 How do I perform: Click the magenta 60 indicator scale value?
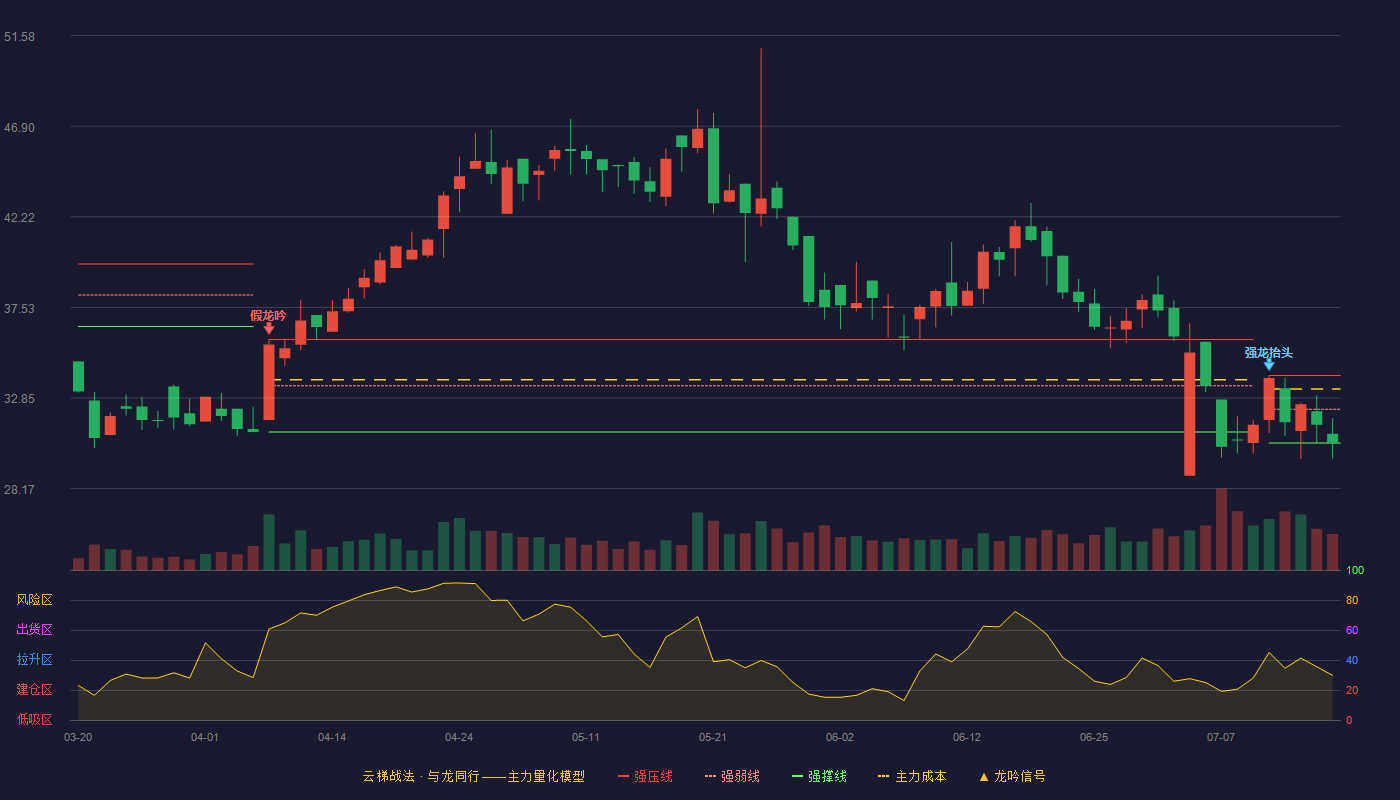[x=1352, y=630]
